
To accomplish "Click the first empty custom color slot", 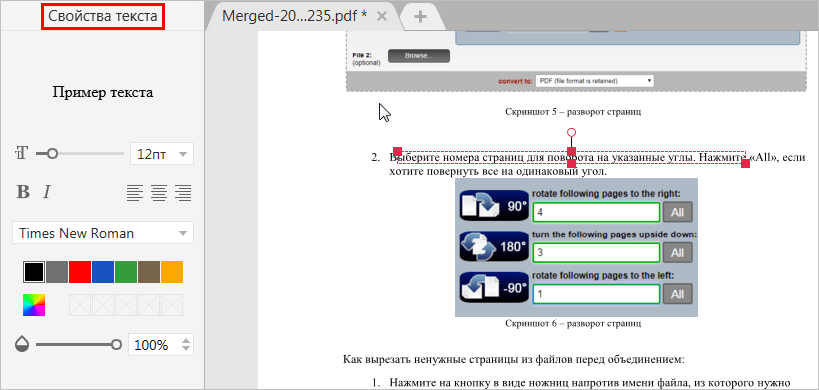I will pyautogui.click(x=80, y=305).
